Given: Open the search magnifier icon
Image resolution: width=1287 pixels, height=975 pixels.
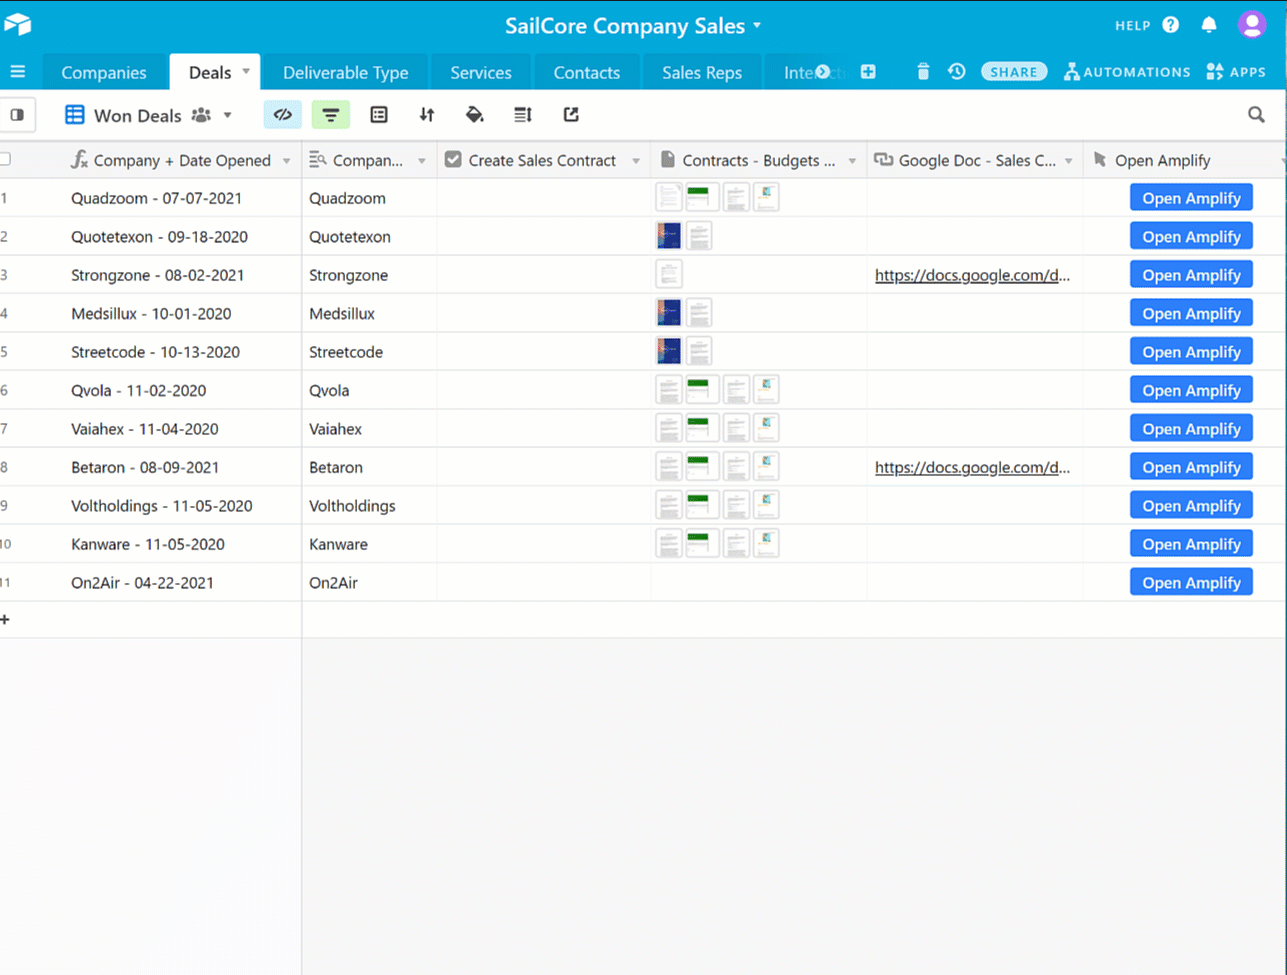Looking at the screenshot, I should click(1257, 115).
